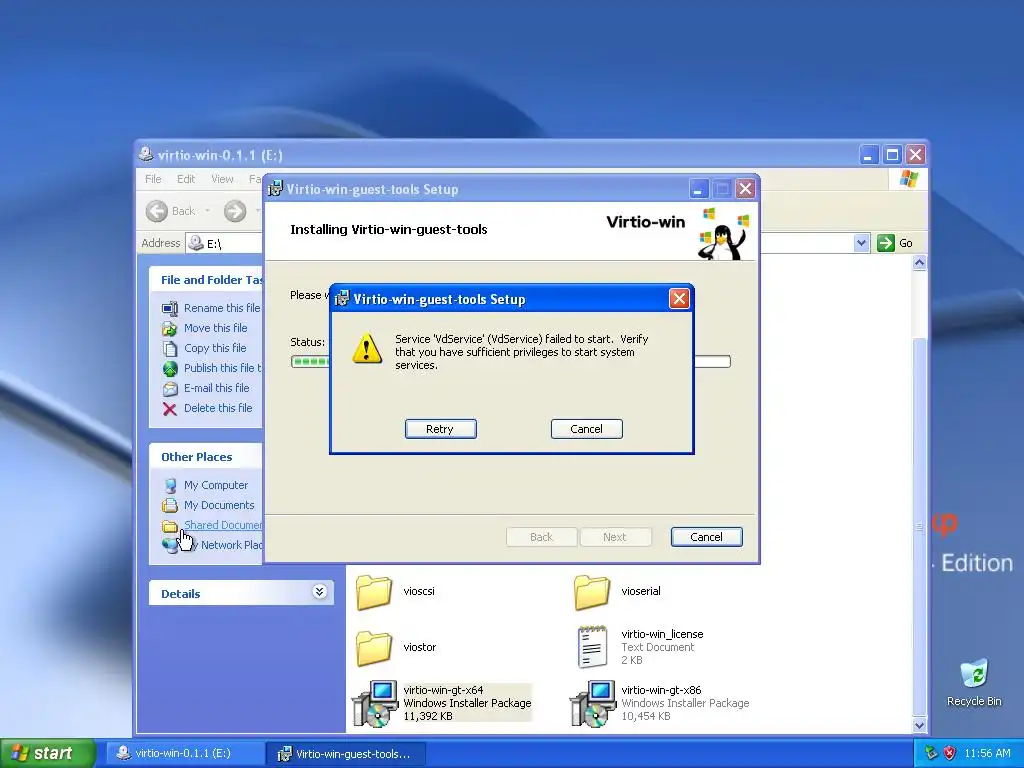
Task: Select the vioserial folder icon
Action: click(x=592, y=592)
